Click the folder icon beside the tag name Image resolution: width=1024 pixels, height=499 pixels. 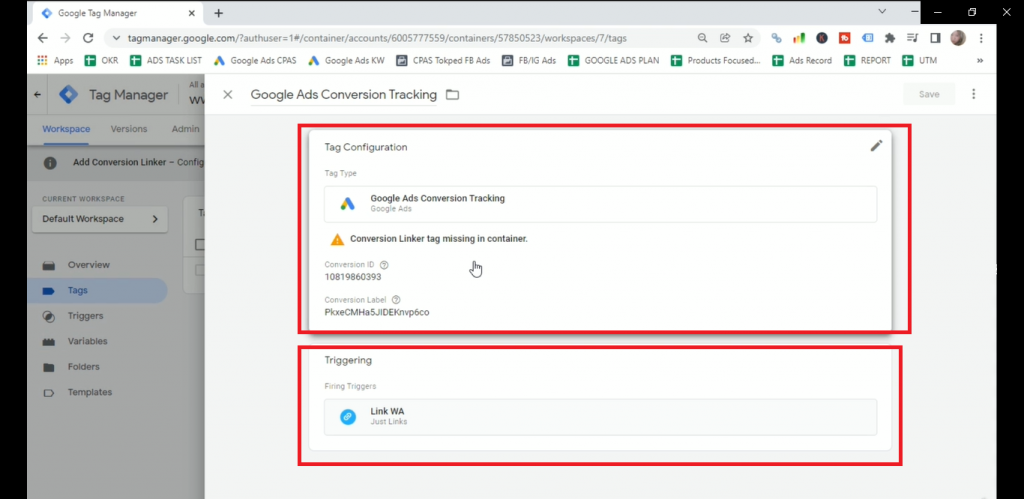click(452, 95)
